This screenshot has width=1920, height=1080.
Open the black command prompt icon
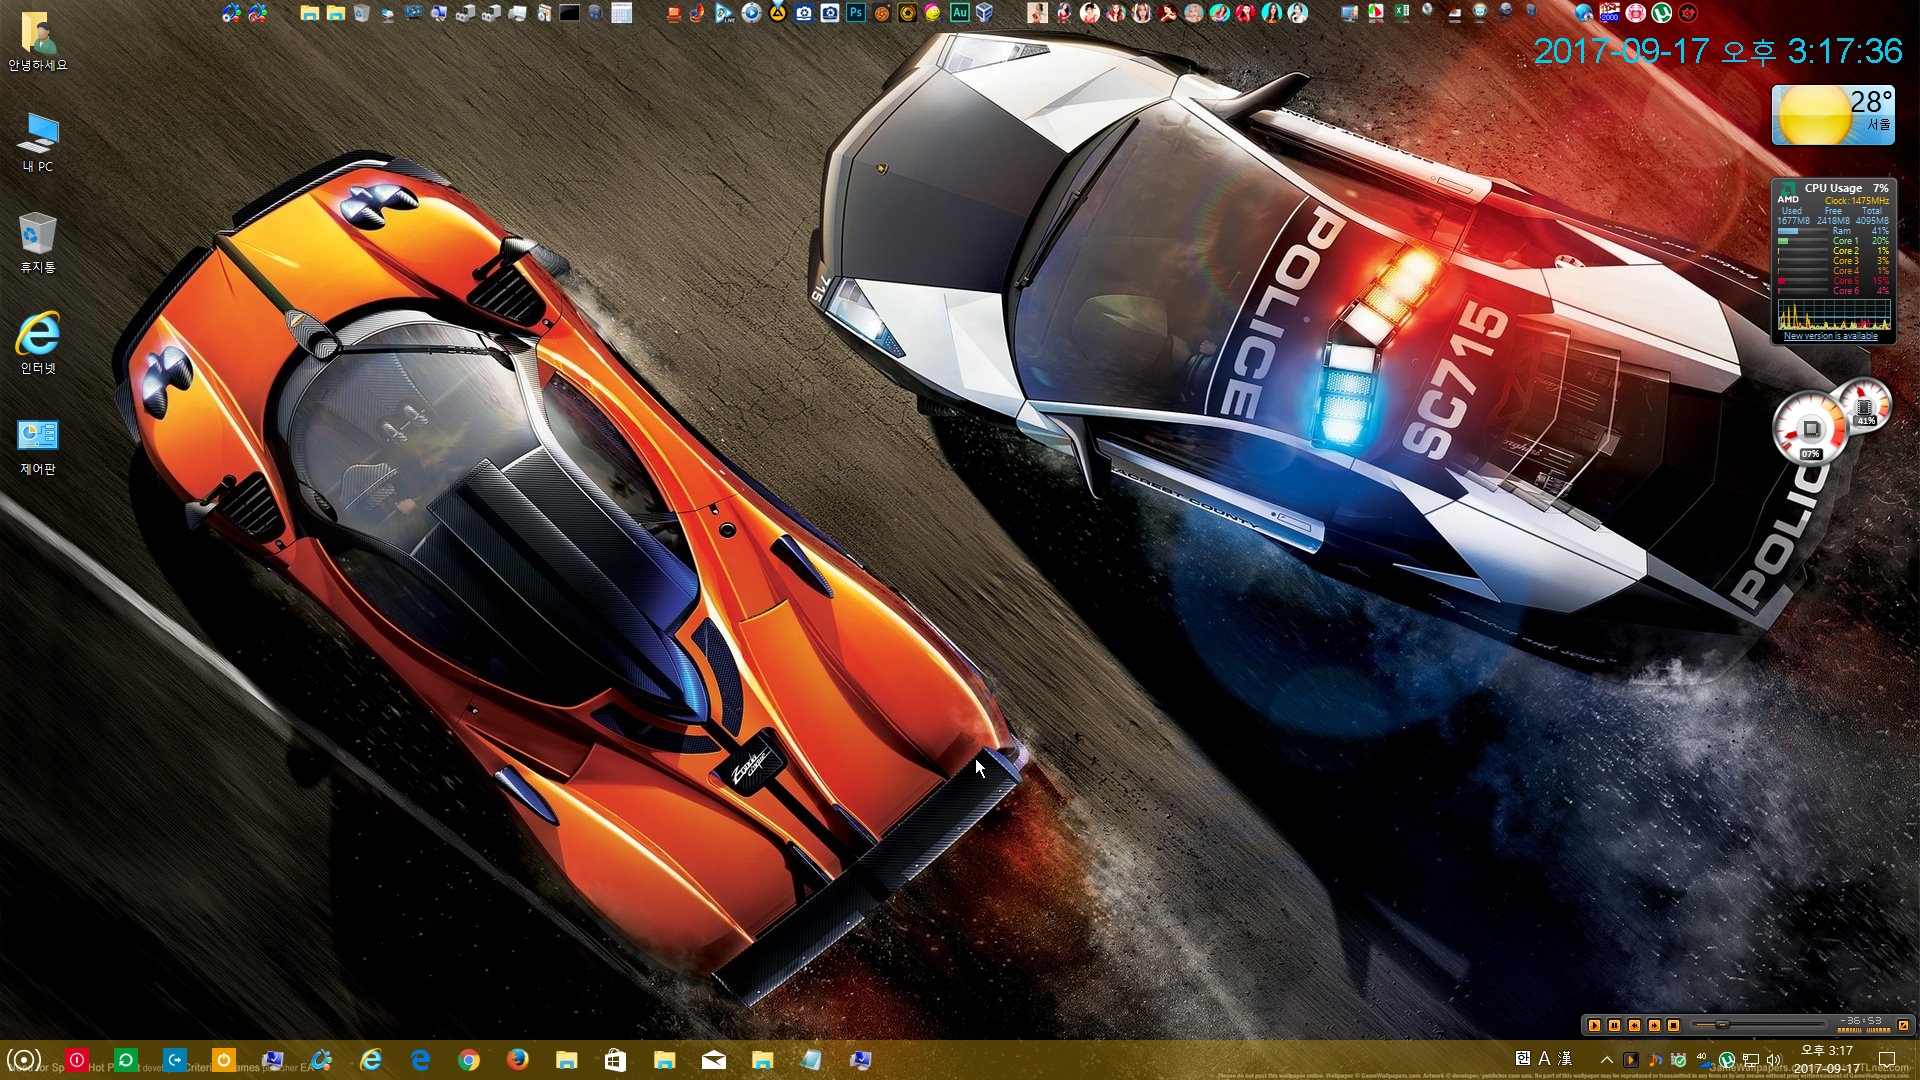point(570,13)
